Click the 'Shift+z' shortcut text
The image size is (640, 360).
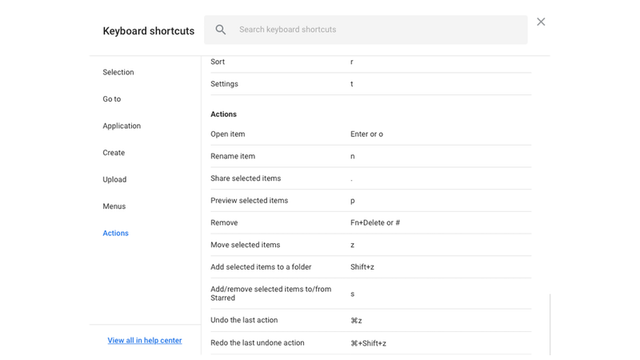click(x=362, y=267)
